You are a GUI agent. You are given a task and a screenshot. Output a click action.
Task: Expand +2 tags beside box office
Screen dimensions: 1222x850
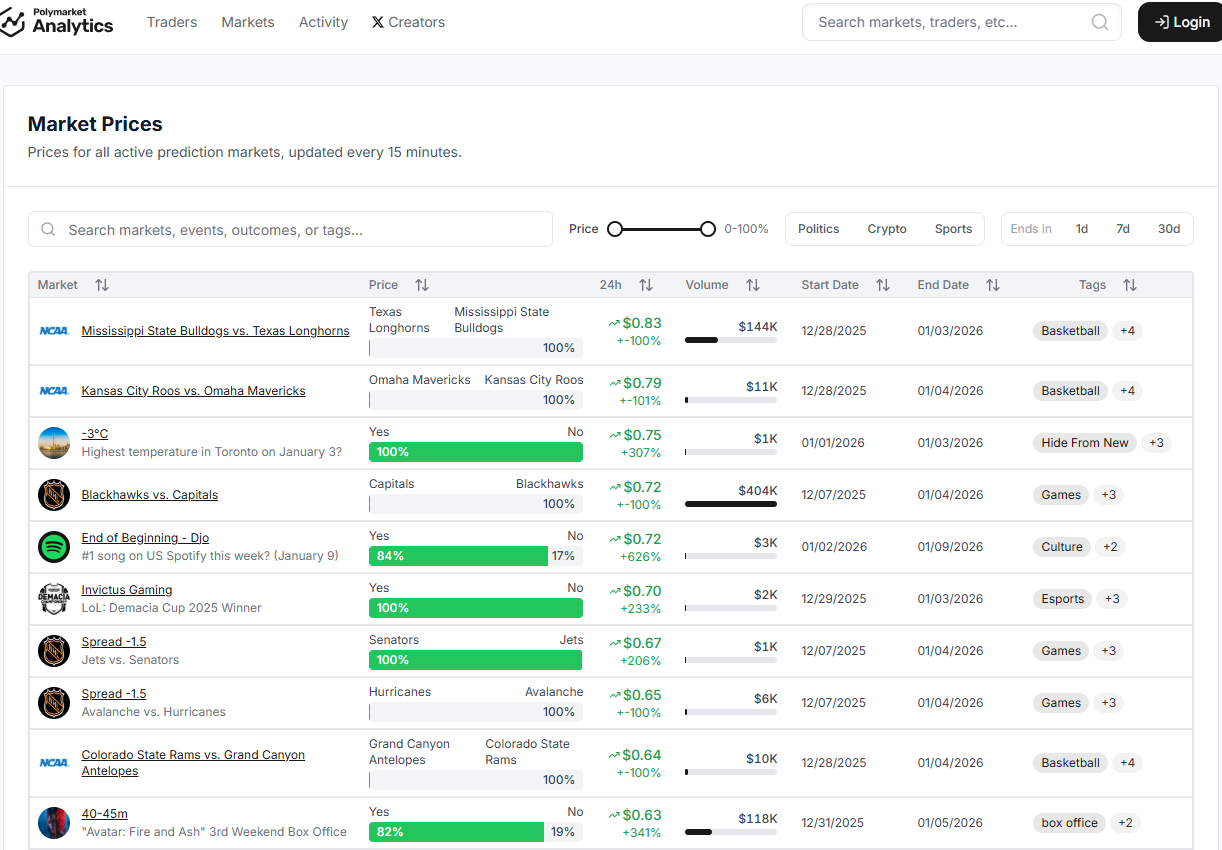(1125, 823)
